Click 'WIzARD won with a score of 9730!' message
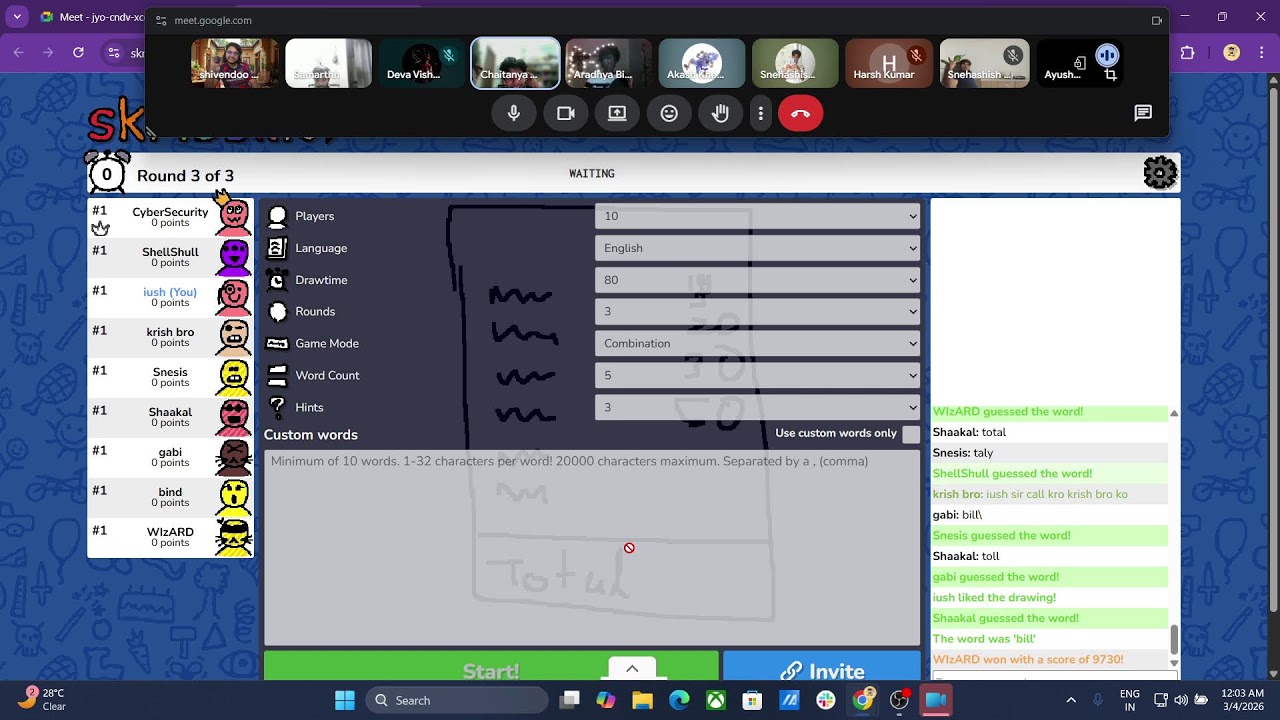The height and width of the screenshot is (720, 1280). (x=1028, y=660)
